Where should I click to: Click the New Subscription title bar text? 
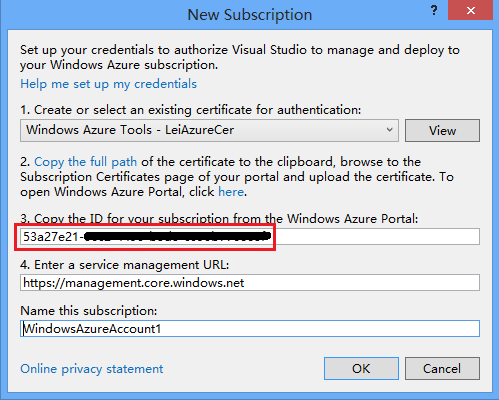click(x=250, y=15)
